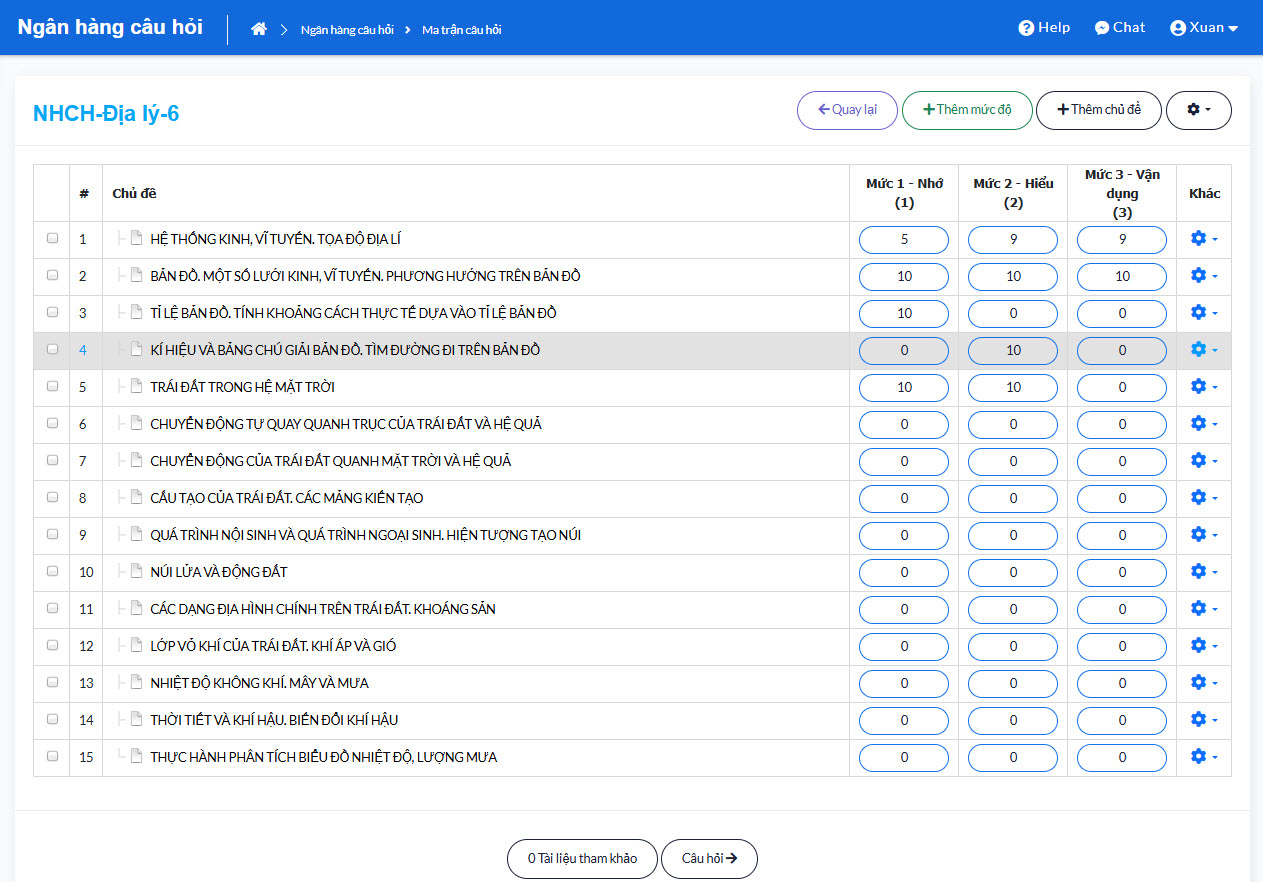1263x882 pixels.
Task: Go to Câu hỏi next button
Action: click(709, 858)
